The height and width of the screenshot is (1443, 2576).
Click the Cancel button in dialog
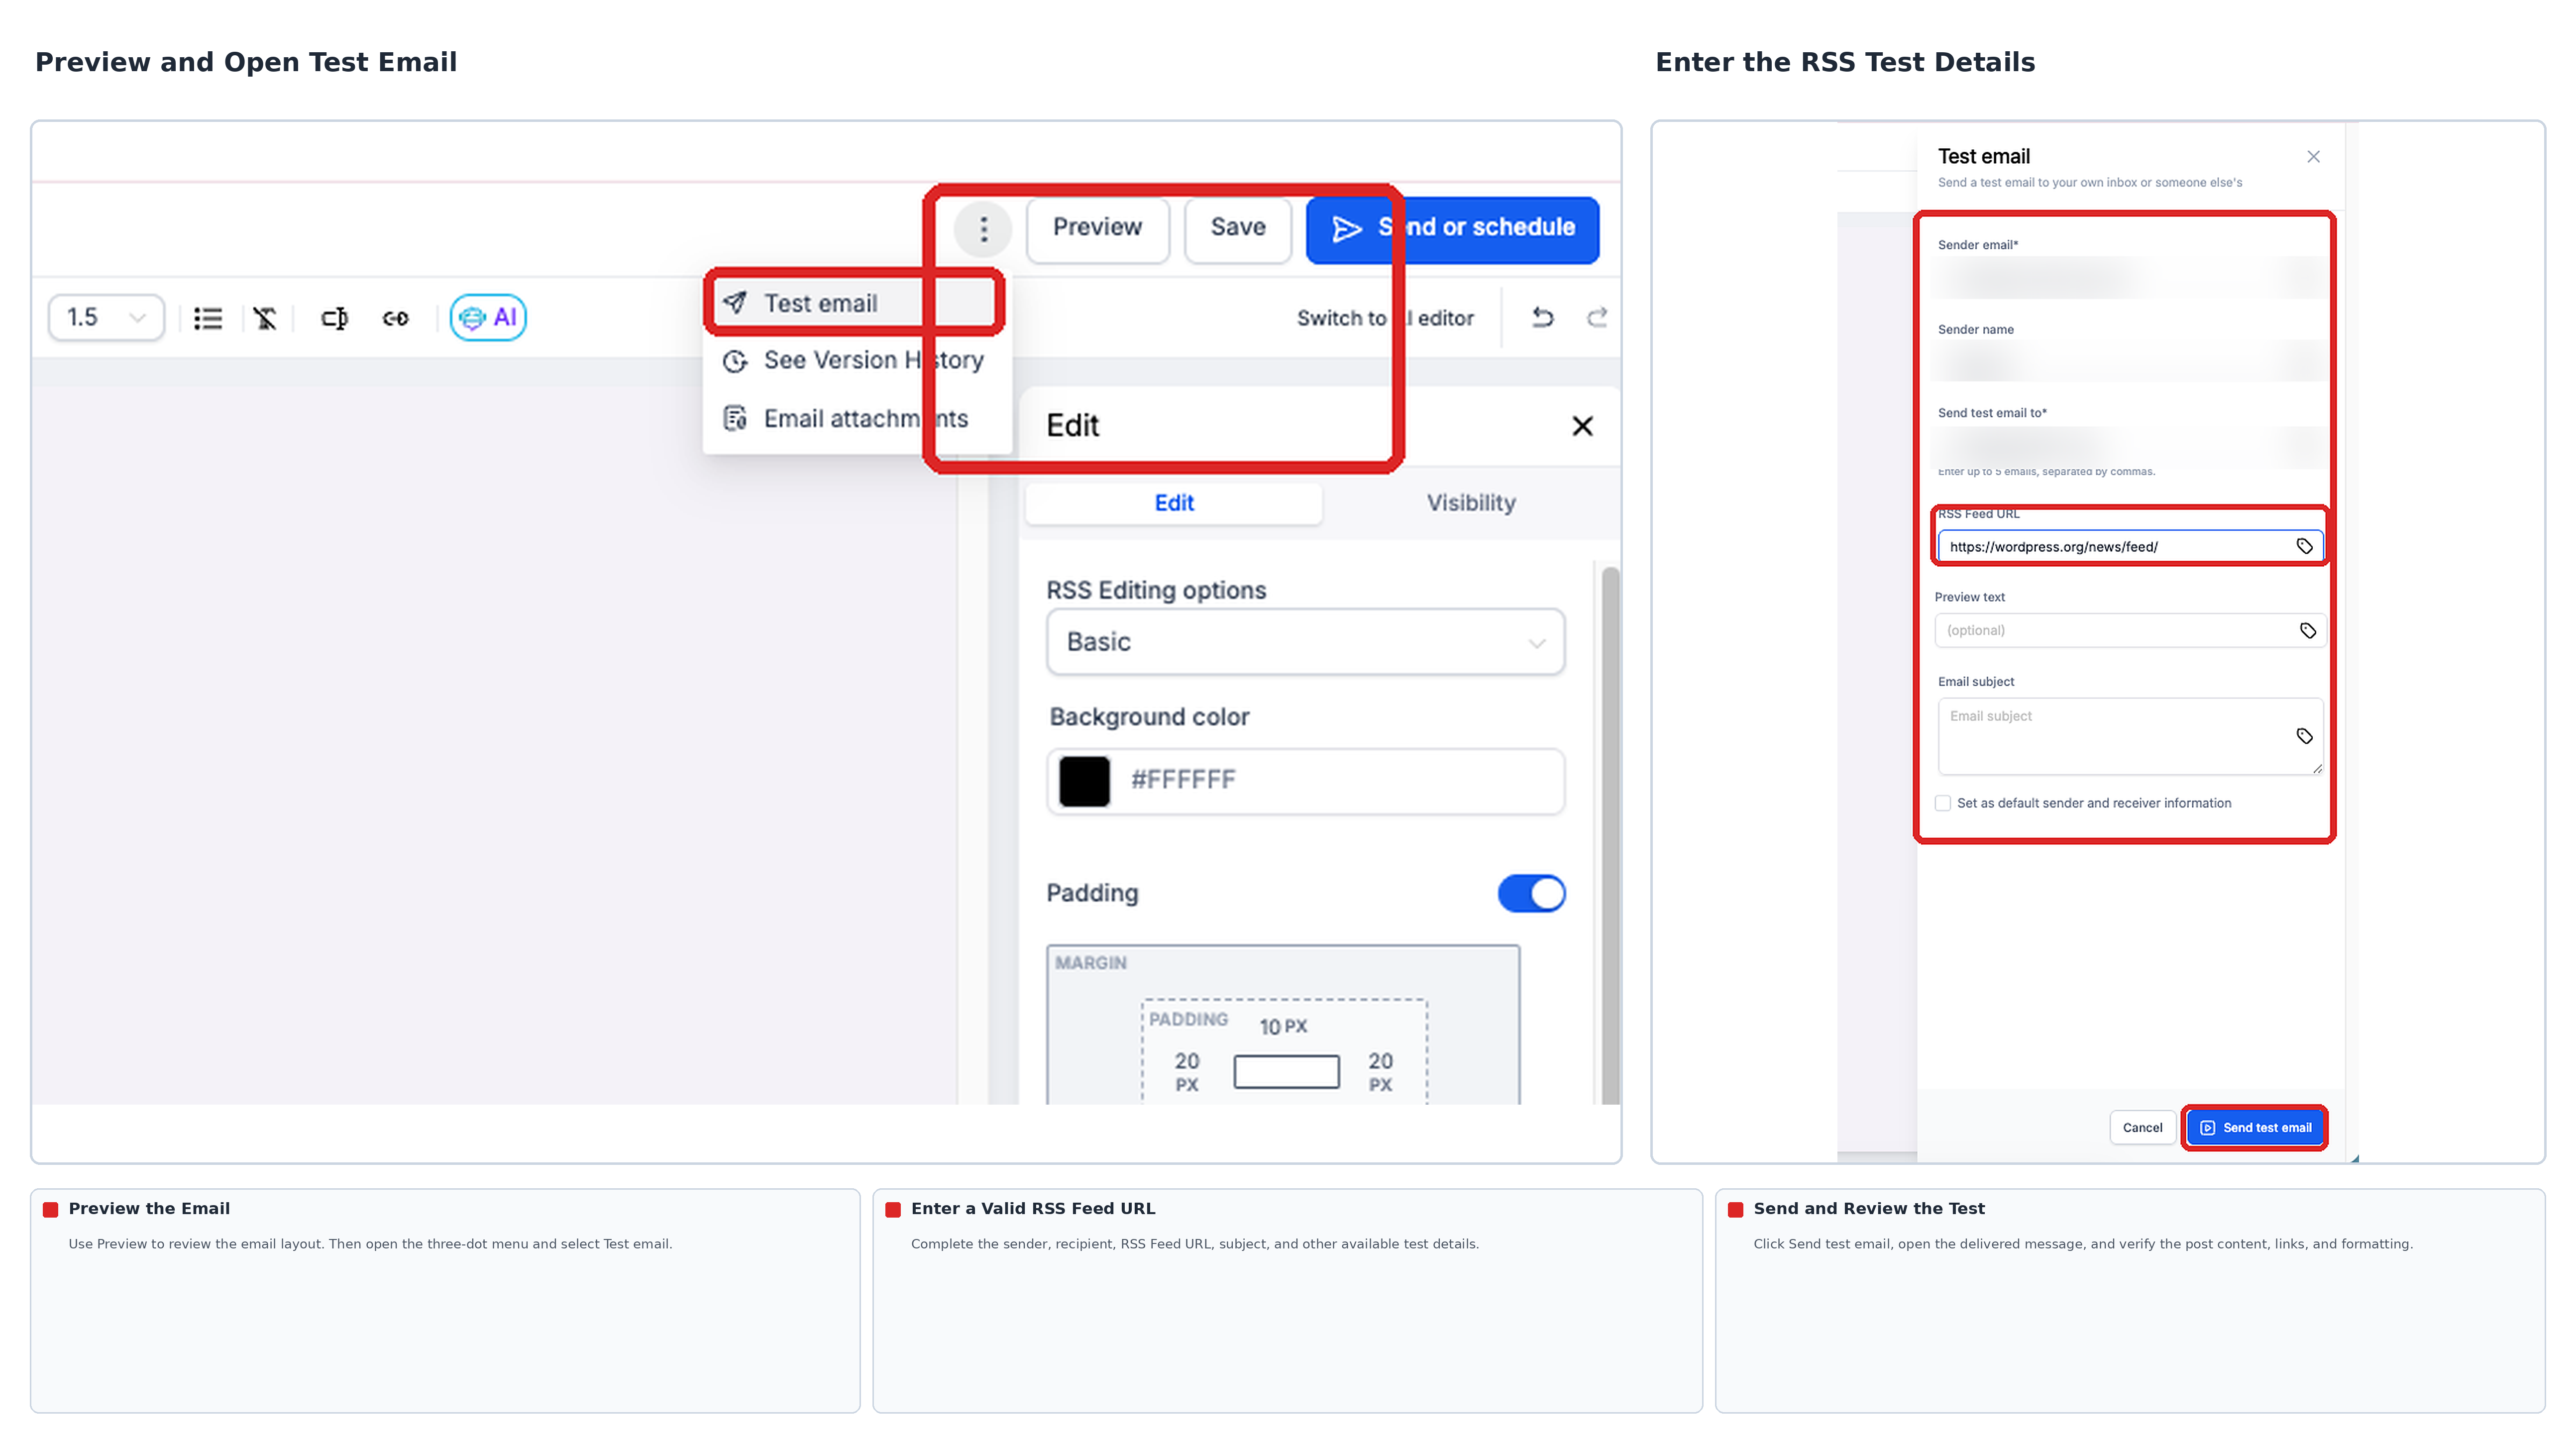coord(2142,1128)
